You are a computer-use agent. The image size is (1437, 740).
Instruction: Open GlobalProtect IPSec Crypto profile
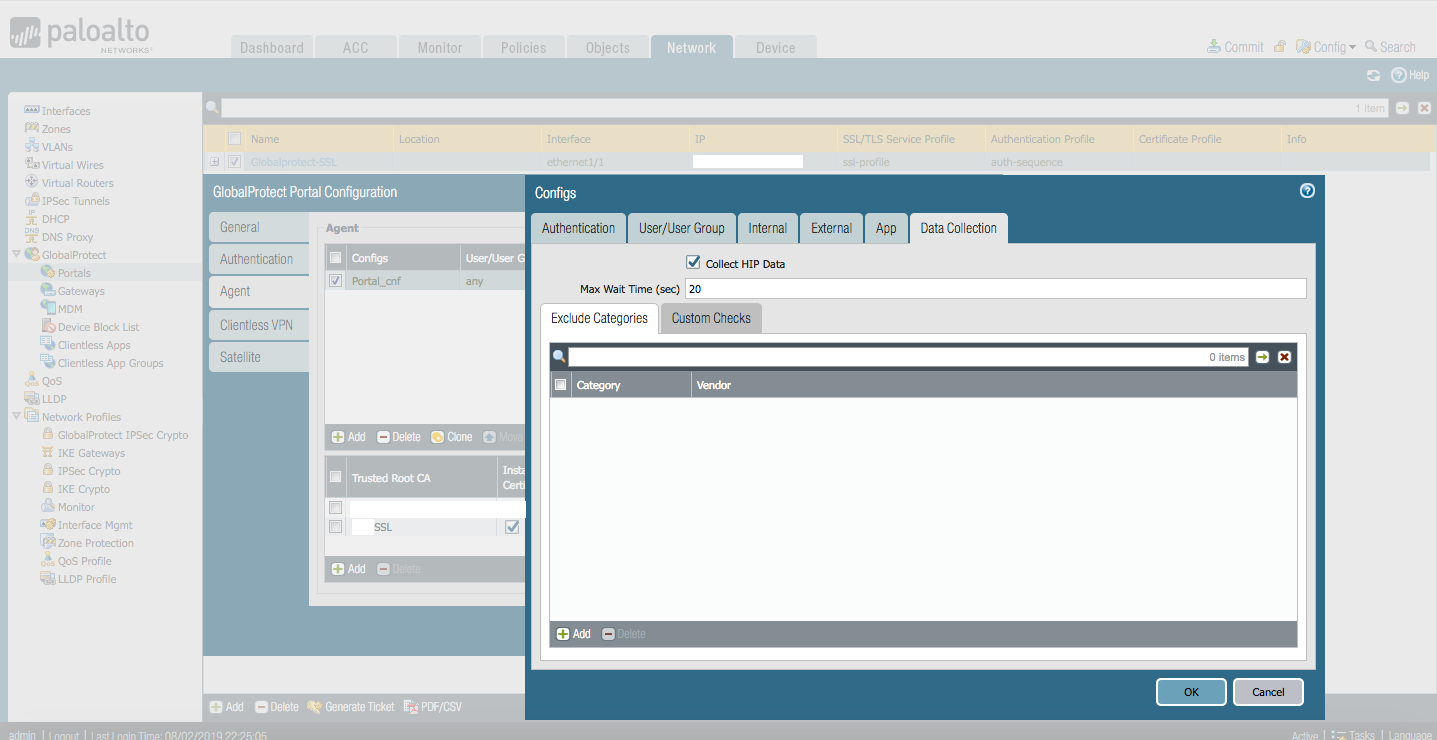coord(122,435)
